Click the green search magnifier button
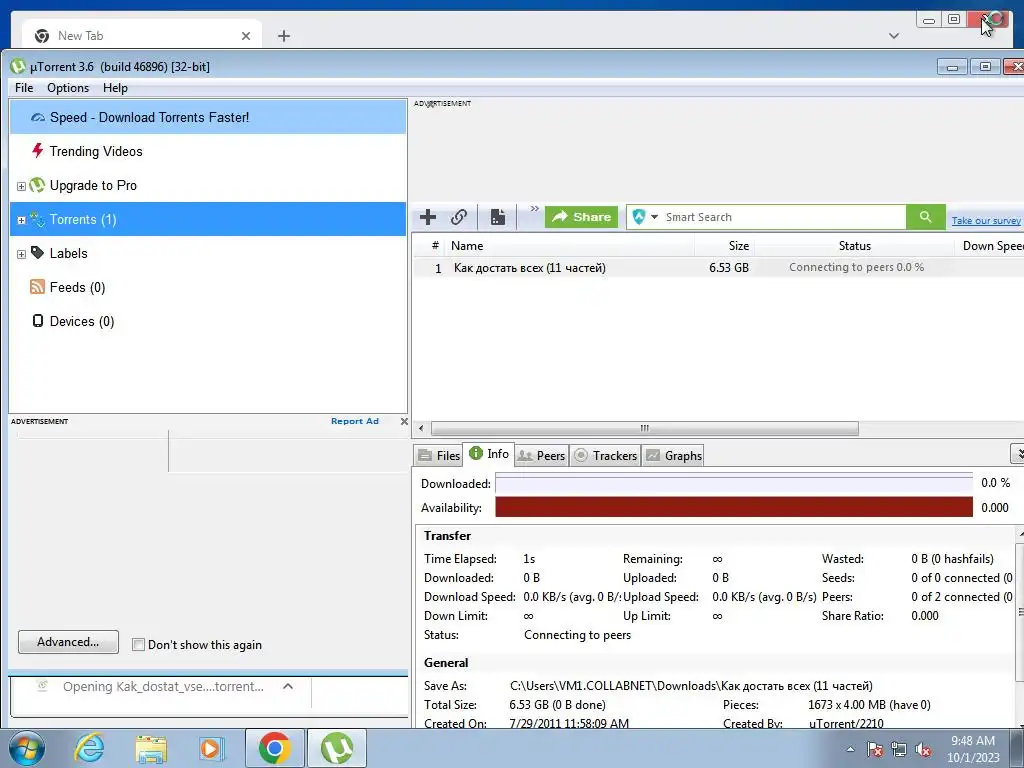Screen dimensions: 1024x768 pos(925,217)
